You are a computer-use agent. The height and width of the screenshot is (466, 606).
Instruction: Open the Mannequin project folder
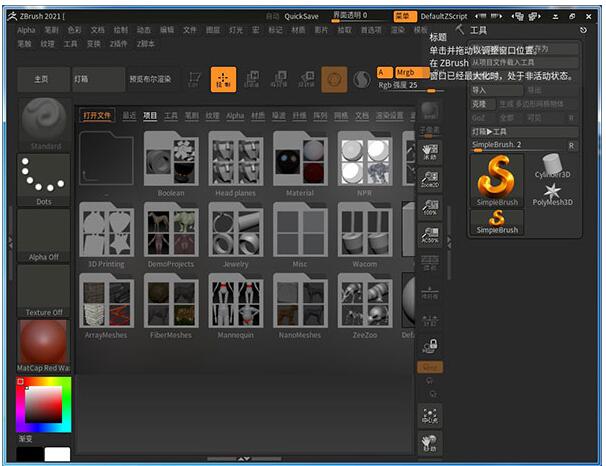click(236, 301)
